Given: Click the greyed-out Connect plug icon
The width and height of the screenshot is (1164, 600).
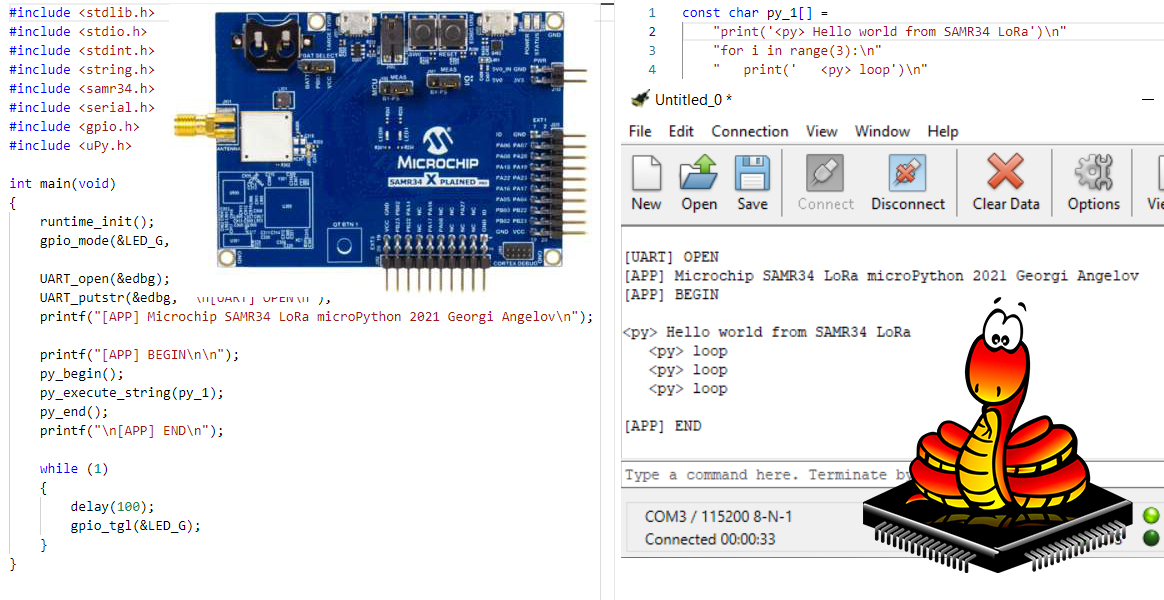Looking at the screenshot, I should 825,174.
